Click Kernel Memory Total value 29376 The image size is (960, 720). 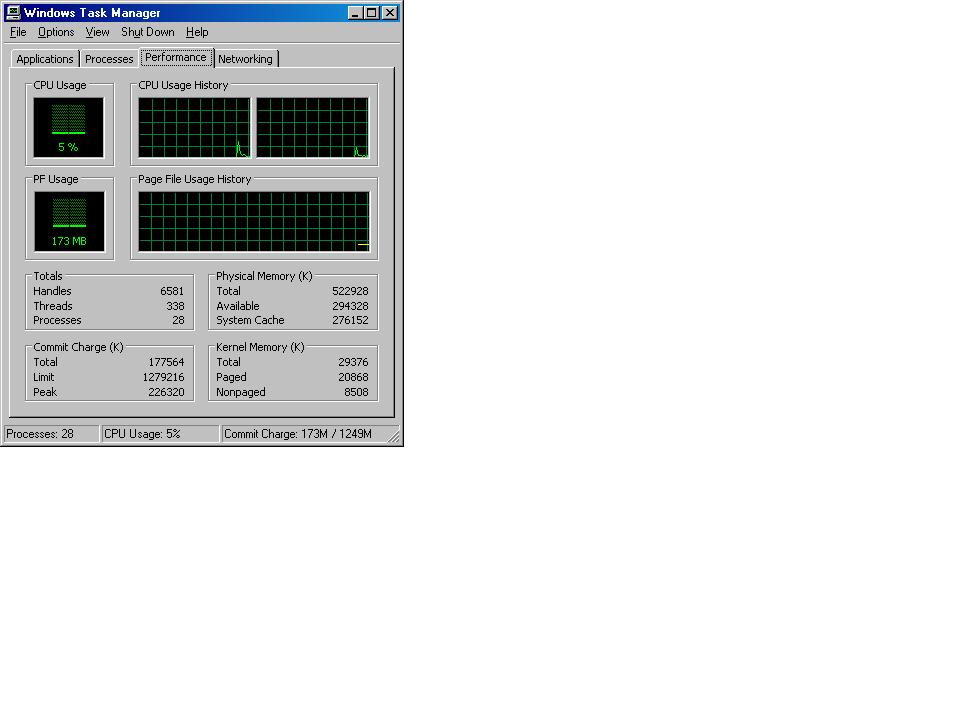click(x=353, y=362)
